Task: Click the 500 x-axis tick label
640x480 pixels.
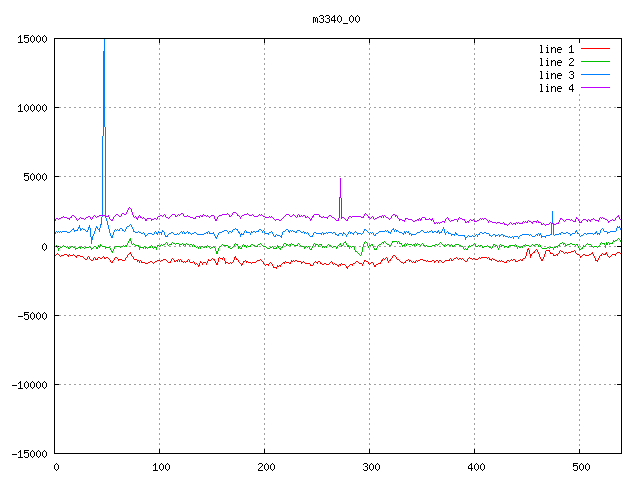Action: (579, 467)
